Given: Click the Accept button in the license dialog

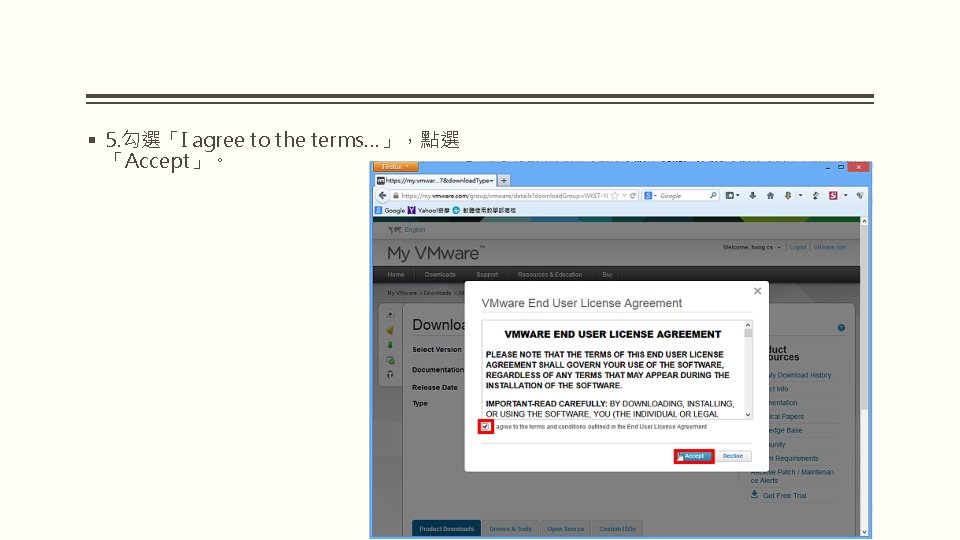Looking at the screenshot, I should [x=694, y=456].
